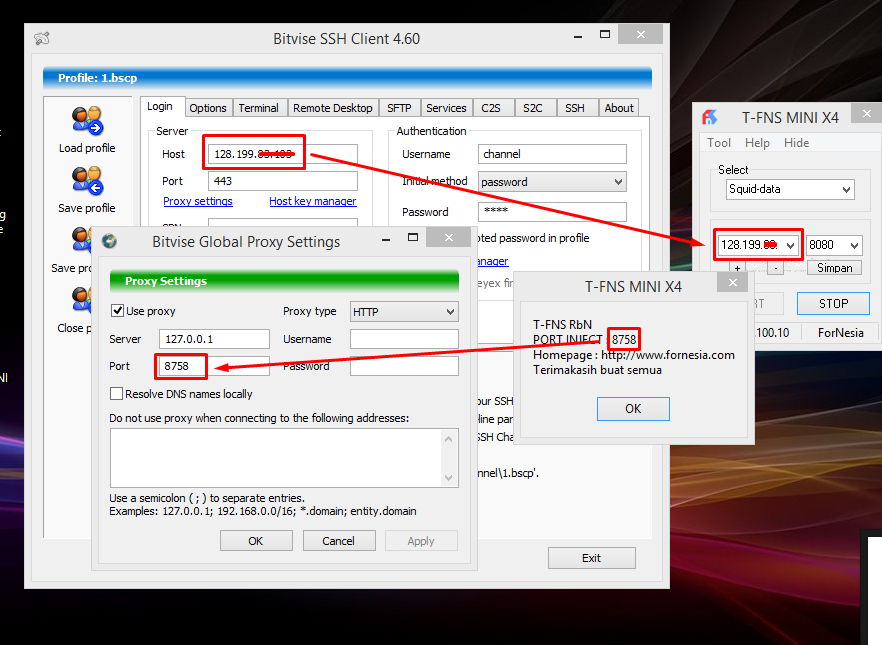Click the plus button in T-FNS
The height and width of the screenshot is (645, 882).
[737, 268]
